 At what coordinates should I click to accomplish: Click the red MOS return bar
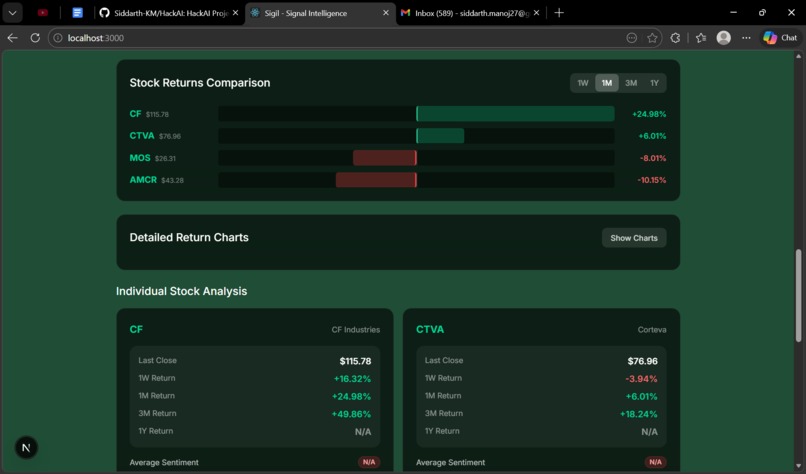(384, 158)
